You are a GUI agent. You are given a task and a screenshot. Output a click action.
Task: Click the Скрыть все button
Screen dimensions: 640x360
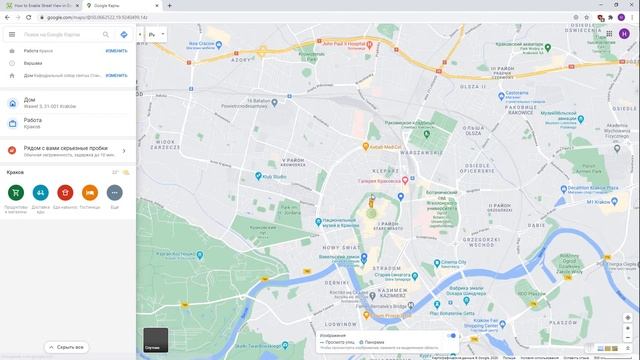[x=67, y=347]
